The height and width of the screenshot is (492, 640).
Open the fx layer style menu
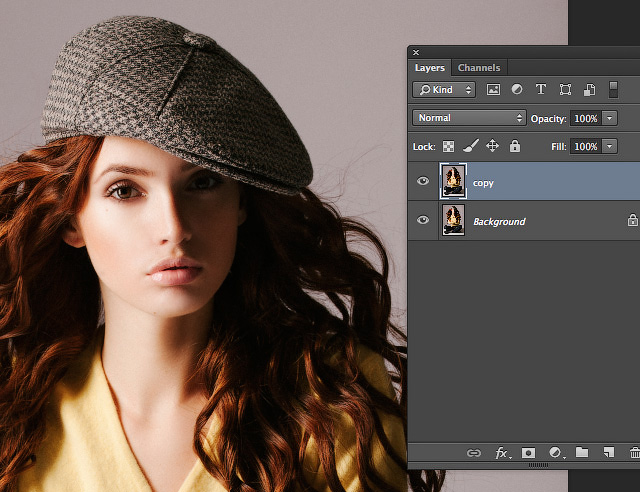coord(502,453)
